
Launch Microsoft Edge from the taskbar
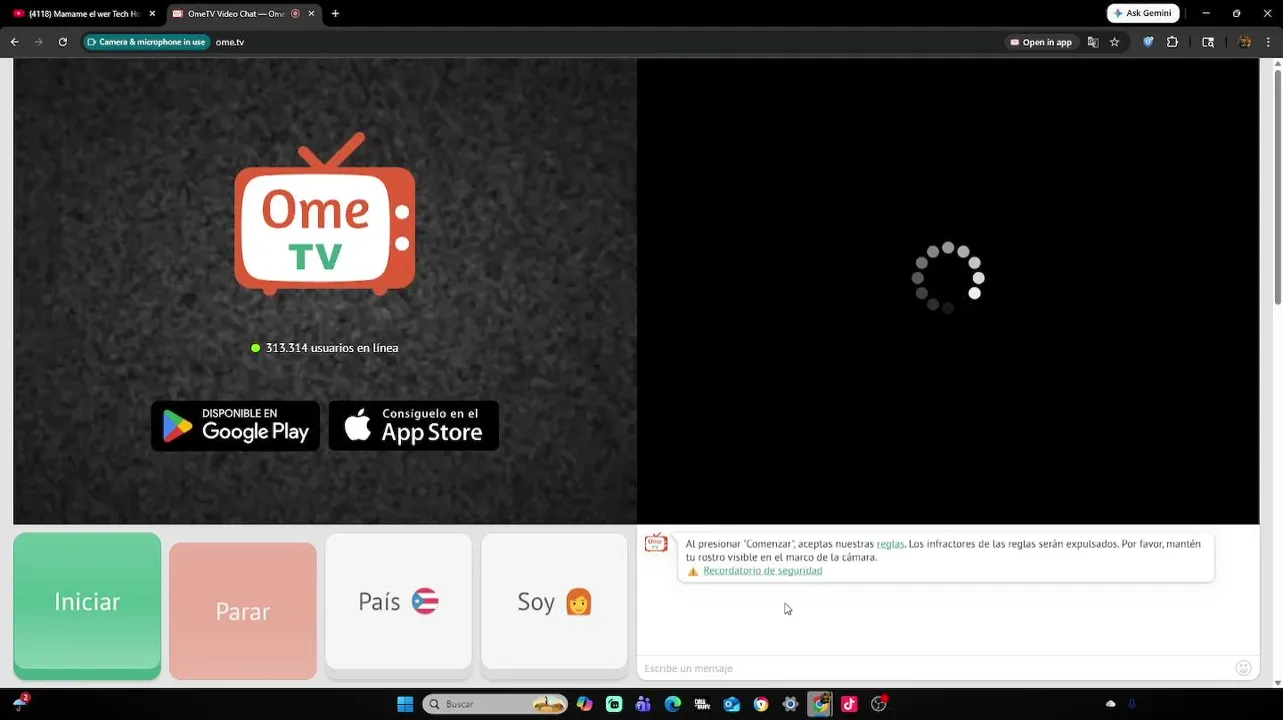673,704
